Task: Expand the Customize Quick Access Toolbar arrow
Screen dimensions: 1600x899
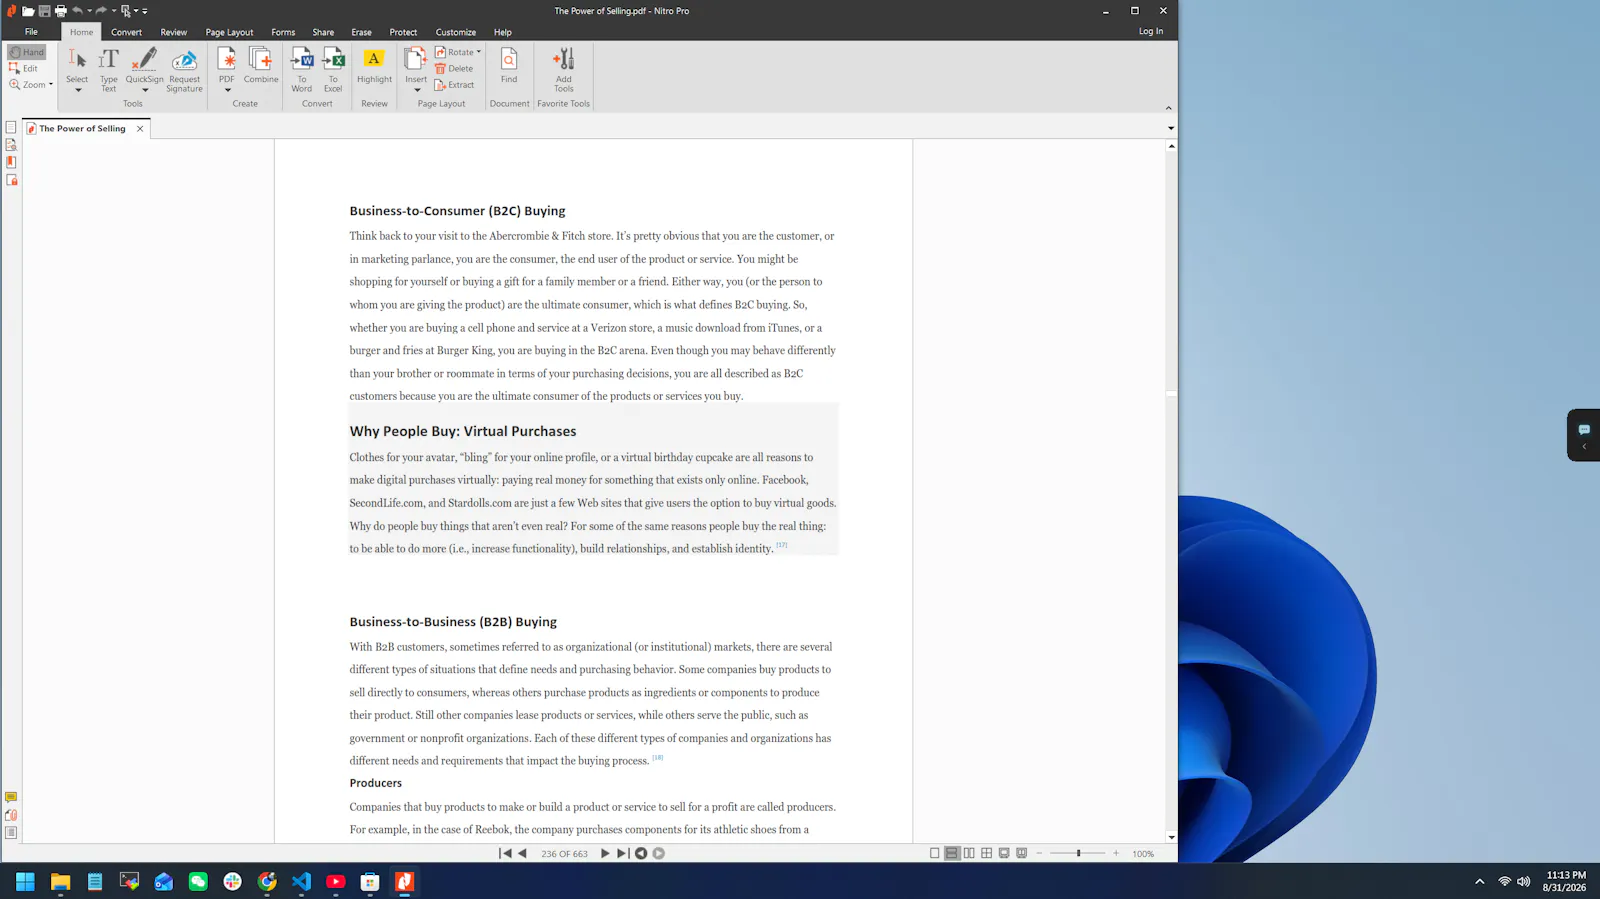Action: tap(145, 11)
